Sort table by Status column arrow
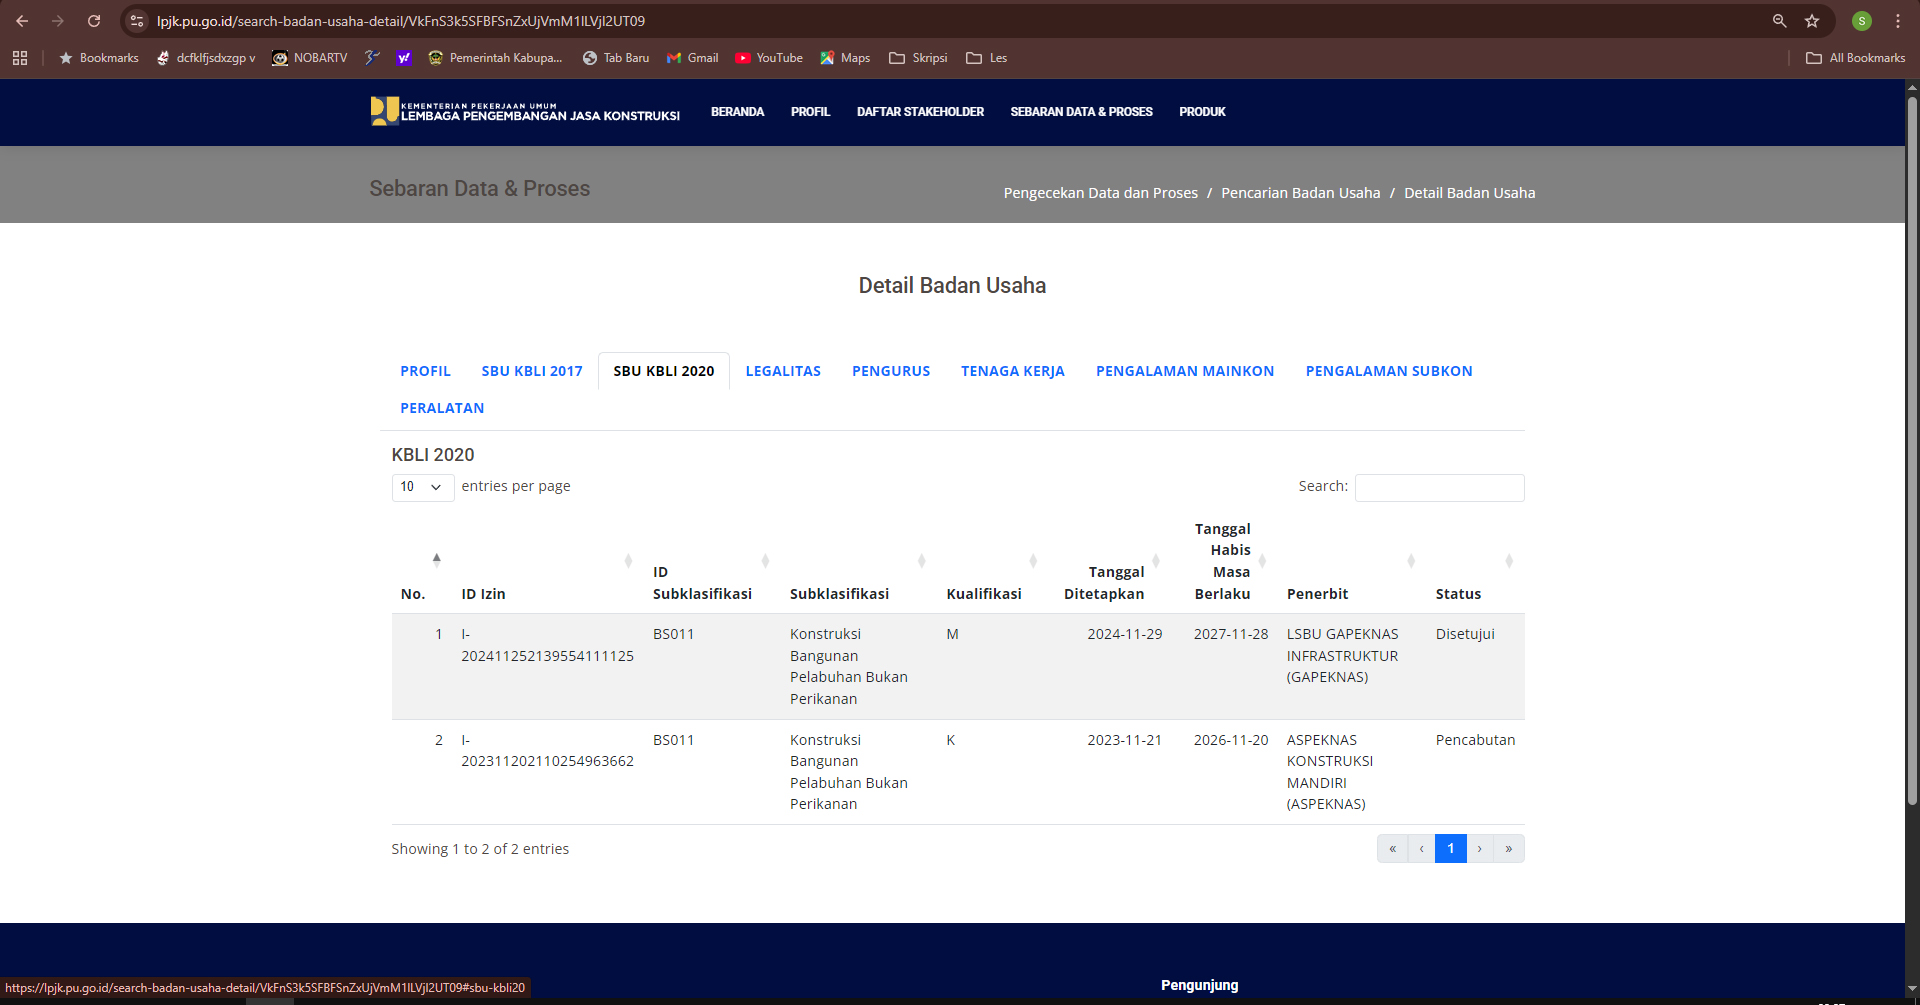The width and height of the screenshot is (1920, 1005). tap(1509, 561)
